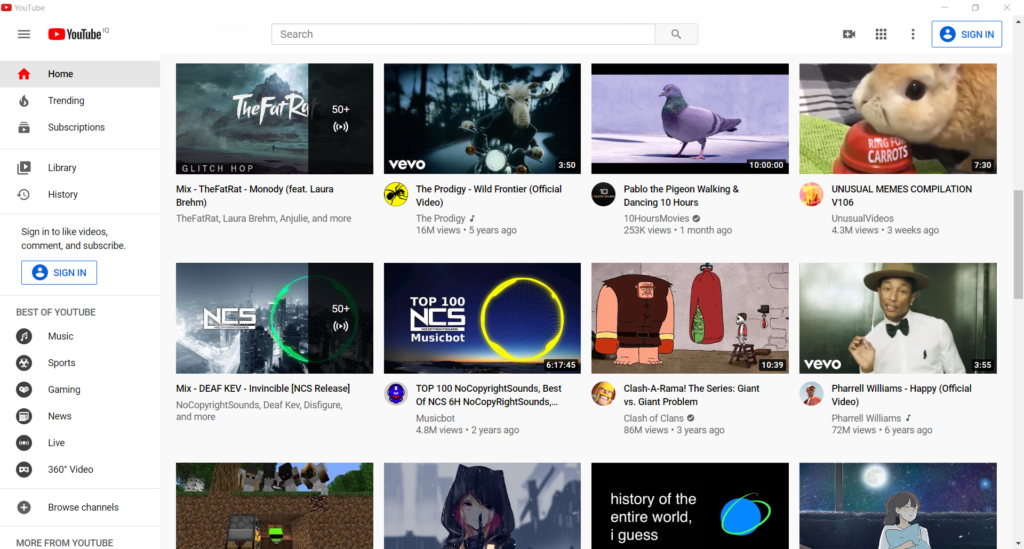Go to Home in sidebar

tap(80, 74)
